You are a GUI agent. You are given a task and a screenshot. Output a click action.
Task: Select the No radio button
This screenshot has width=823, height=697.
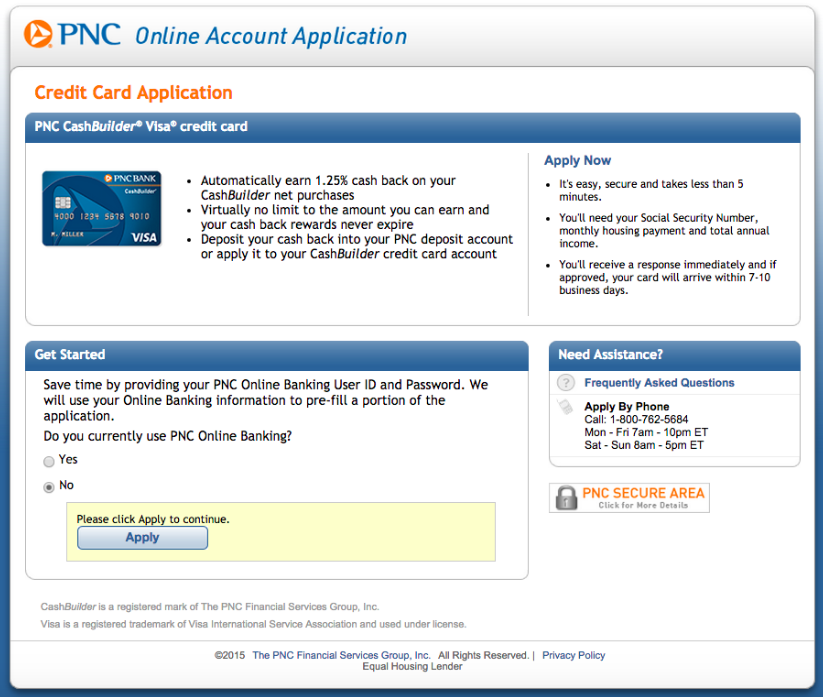click(49, 487)
